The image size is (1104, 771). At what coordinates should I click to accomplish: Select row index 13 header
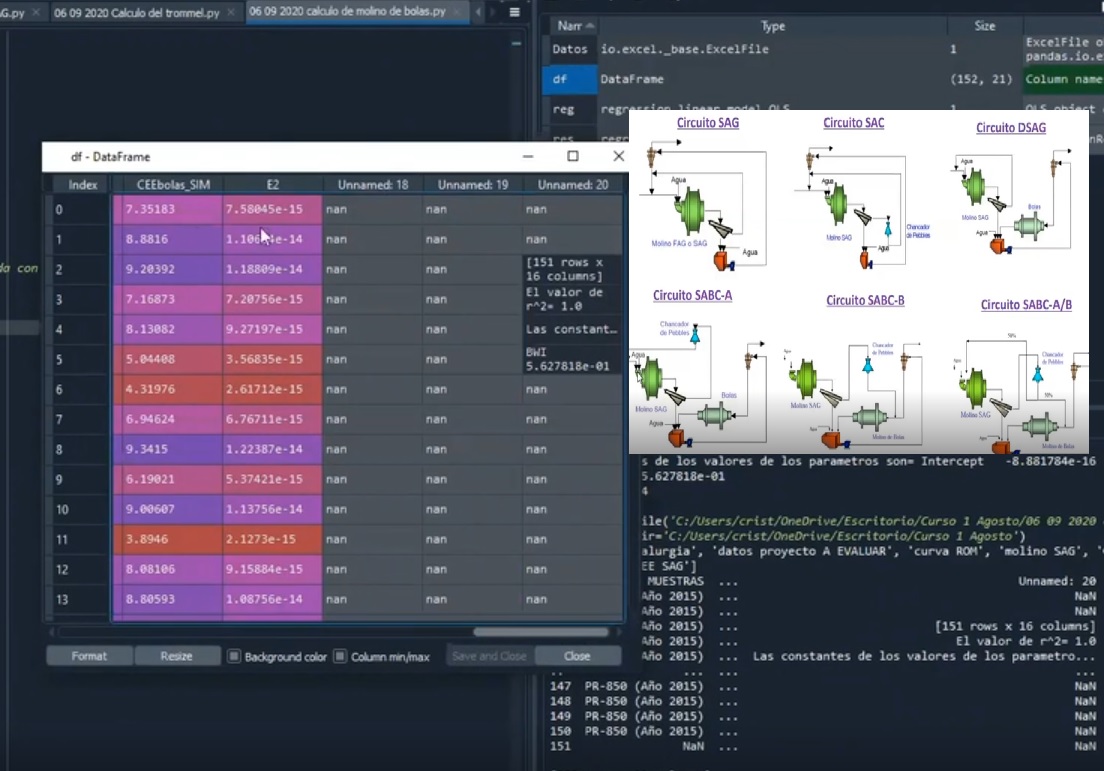(81, 599)
